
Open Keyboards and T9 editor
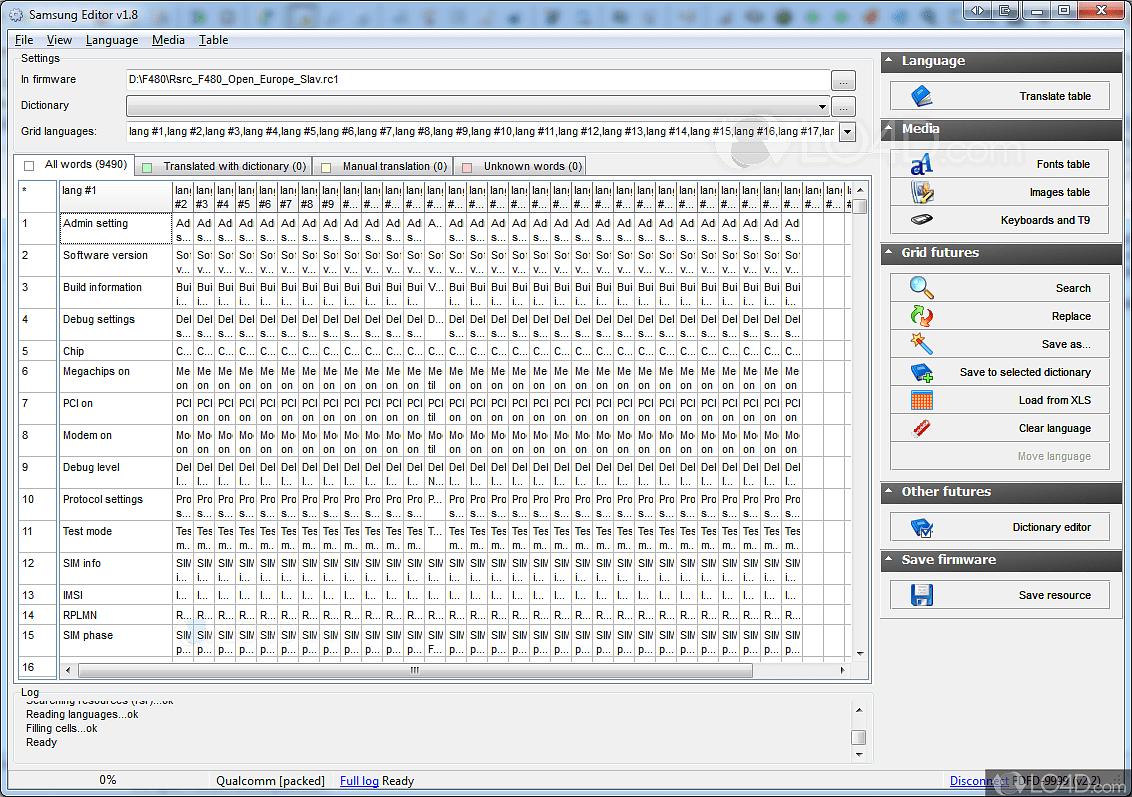coord(1000,219)
